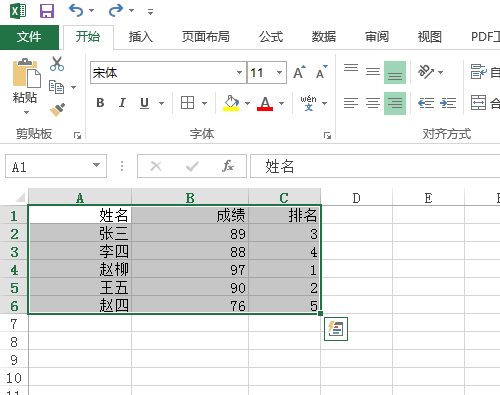500x395 pixels.
Task: Toggle left horizontal alignment
Action: tap(351, 103)
